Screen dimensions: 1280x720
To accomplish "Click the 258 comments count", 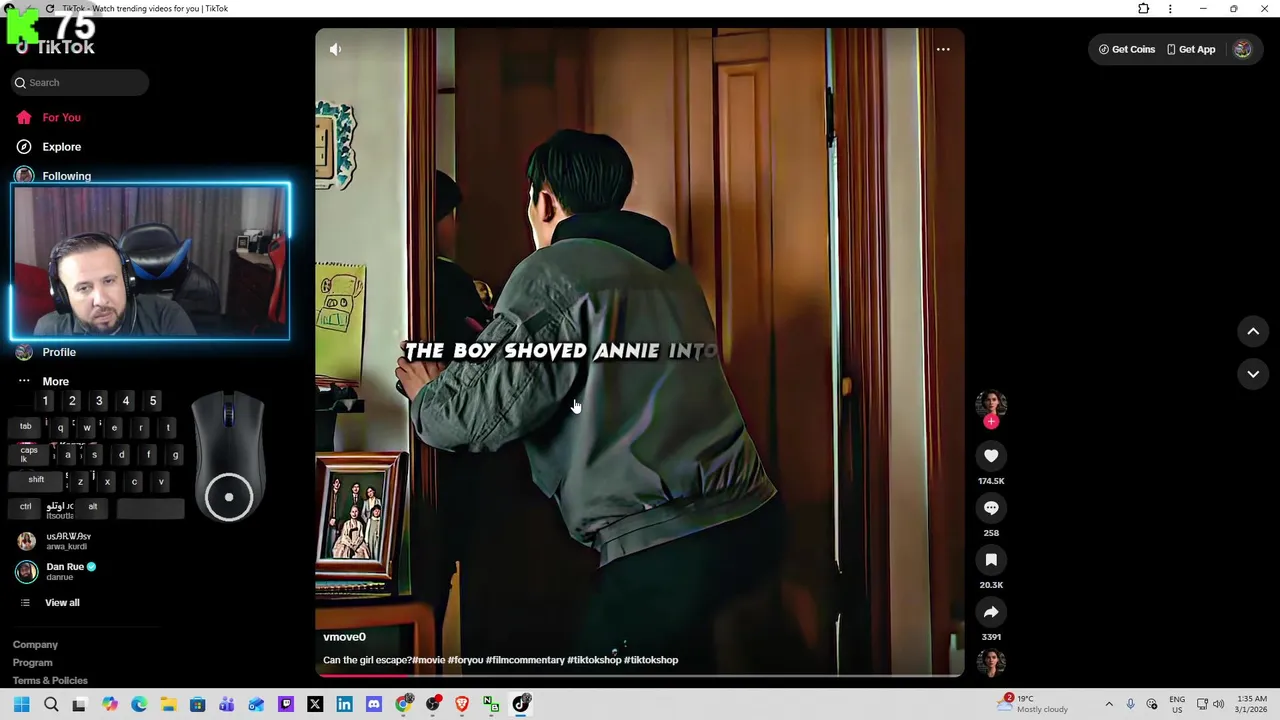I will (991, 533).
